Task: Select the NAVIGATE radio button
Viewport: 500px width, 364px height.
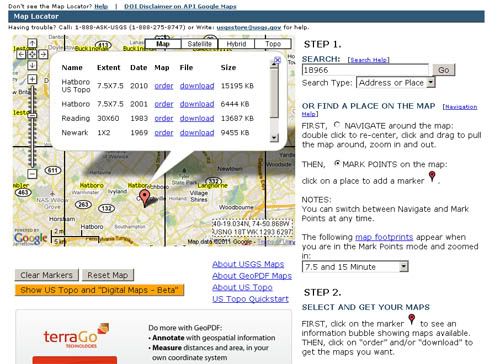Action: point(337,125)
